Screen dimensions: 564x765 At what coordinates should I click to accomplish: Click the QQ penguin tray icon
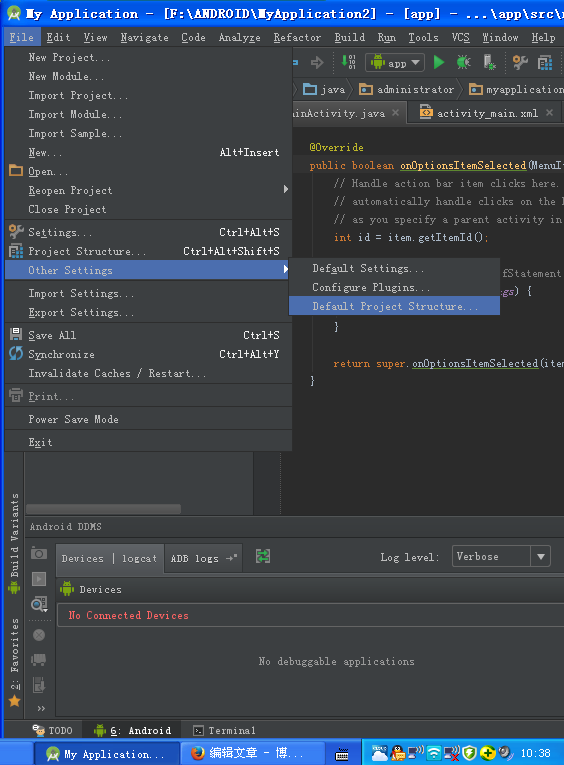[399, 753]
